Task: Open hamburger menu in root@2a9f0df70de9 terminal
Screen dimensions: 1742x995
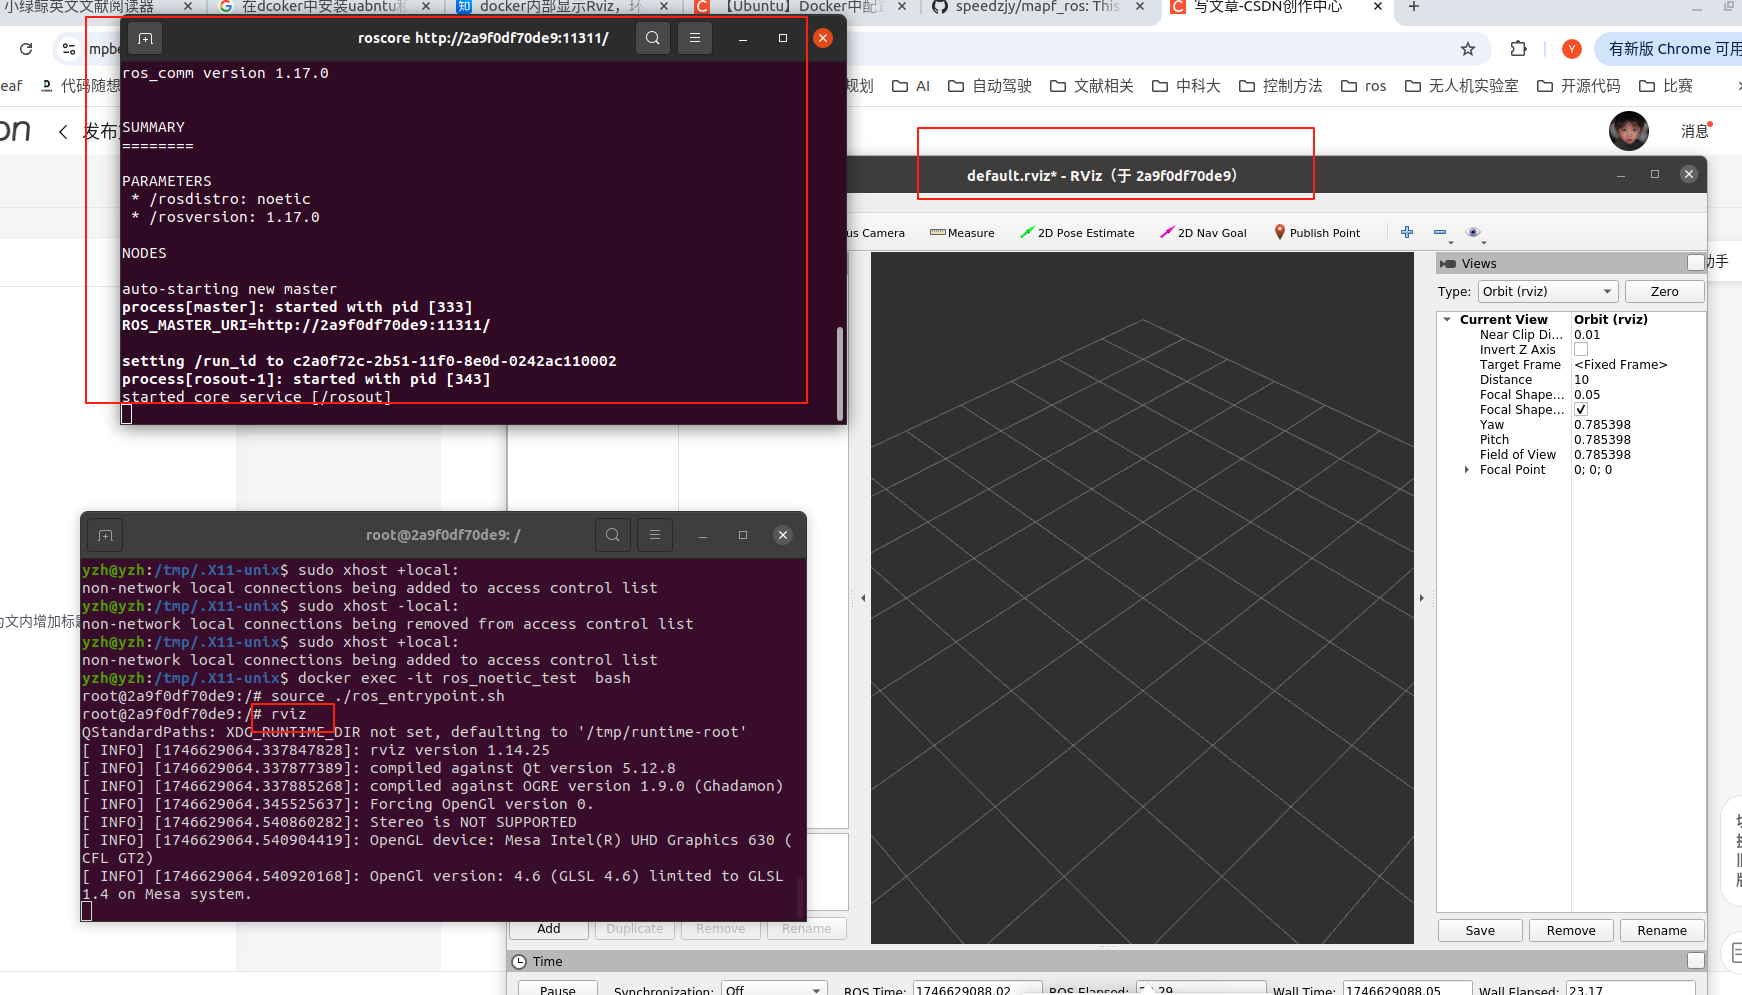Action: click(x=655, y=535)
